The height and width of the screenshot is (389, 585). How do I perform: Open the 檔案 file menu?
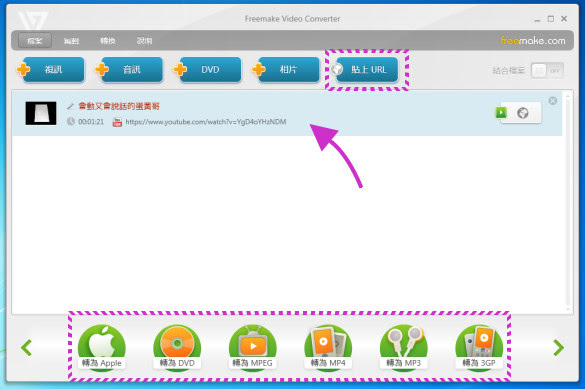(35, 40)
